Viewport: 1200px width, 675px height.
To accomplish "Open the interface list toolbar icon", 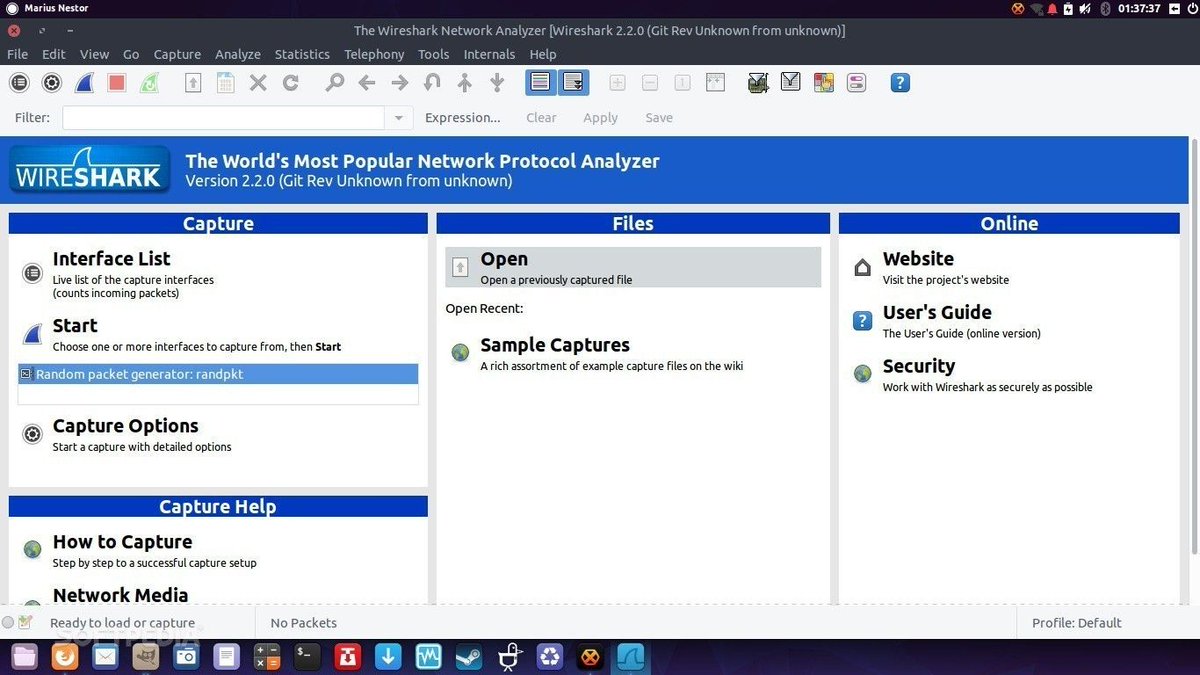I will [19, 83].
